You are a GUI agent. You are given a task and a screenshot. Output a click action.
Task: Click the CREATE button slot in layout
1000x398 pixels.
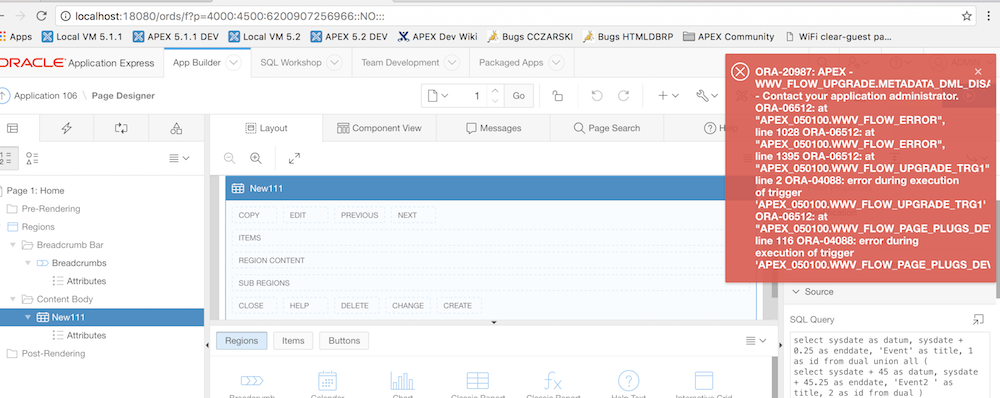click(x=458, y=306)
